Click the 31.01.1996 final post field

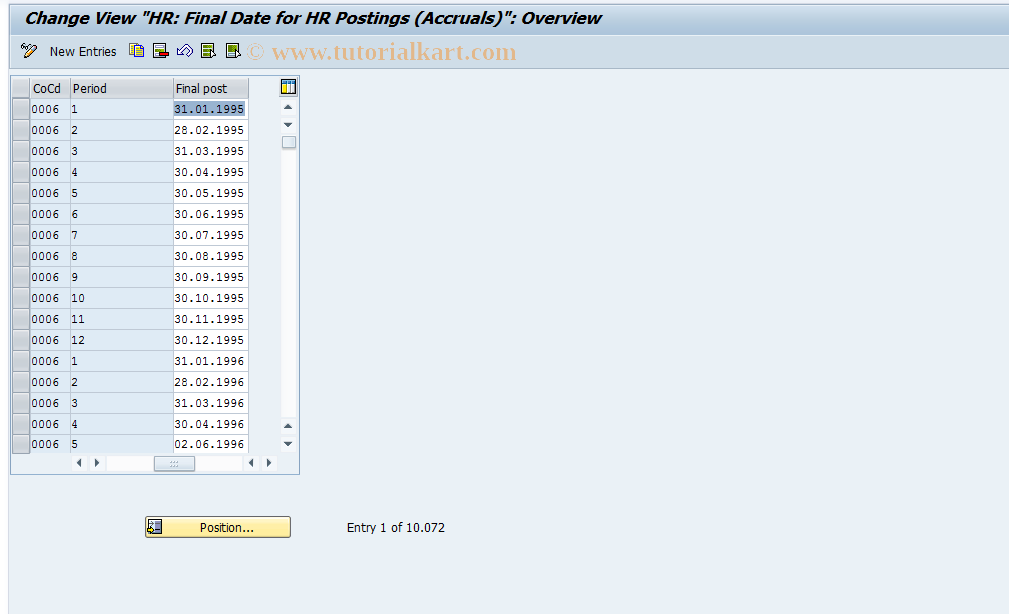coord(210,361)
